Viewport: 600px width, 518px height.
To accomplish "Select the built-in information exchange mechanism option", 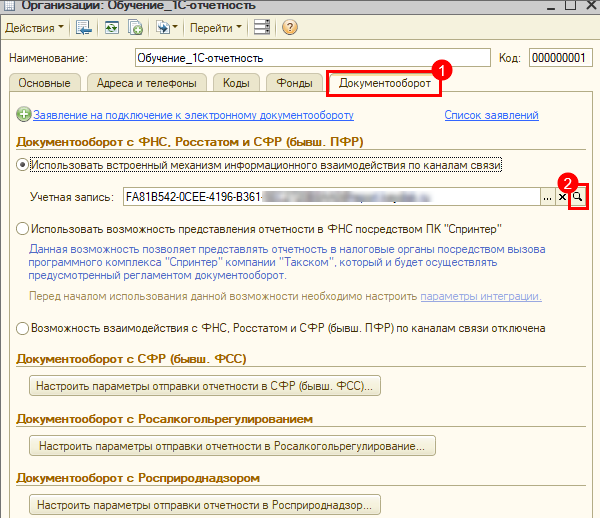I will point(23,164).
